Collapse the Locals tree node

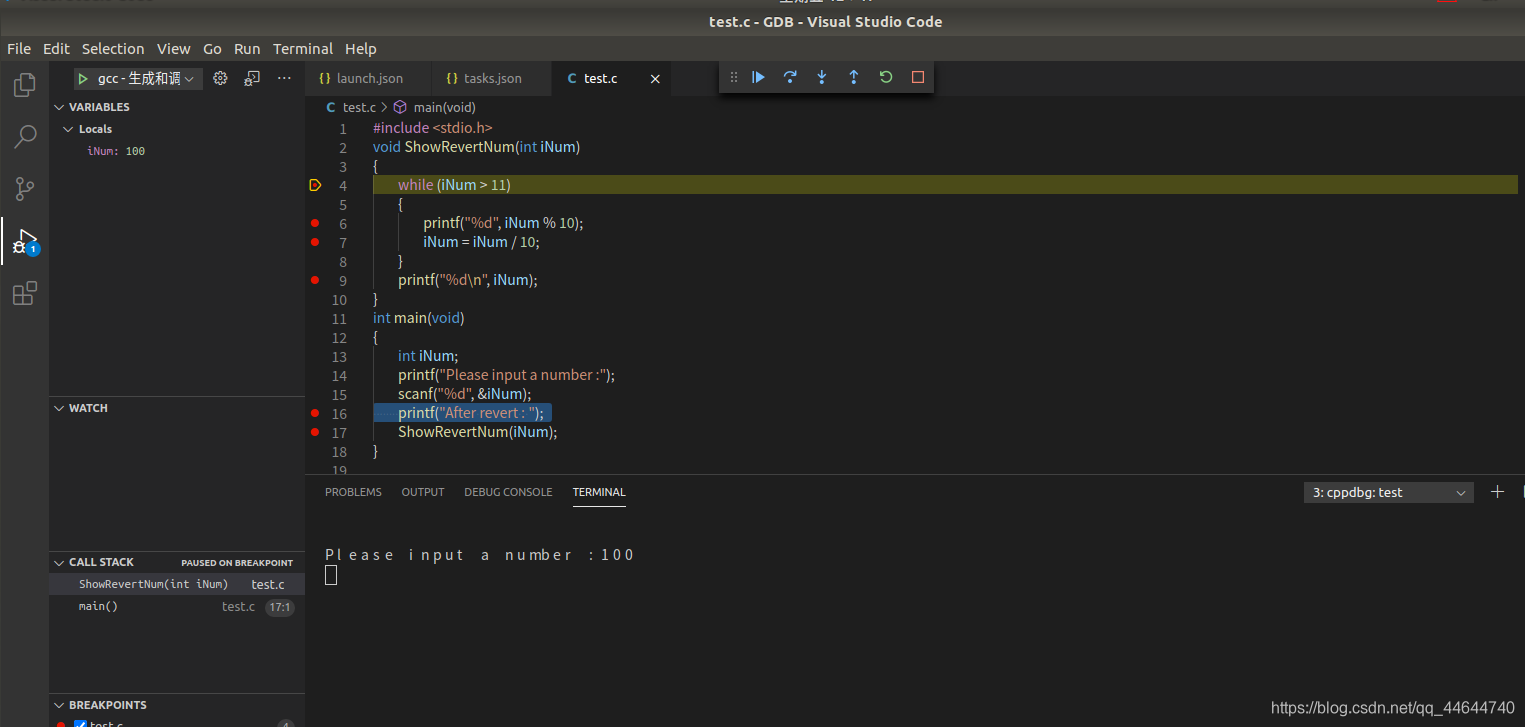click(68, 129)
